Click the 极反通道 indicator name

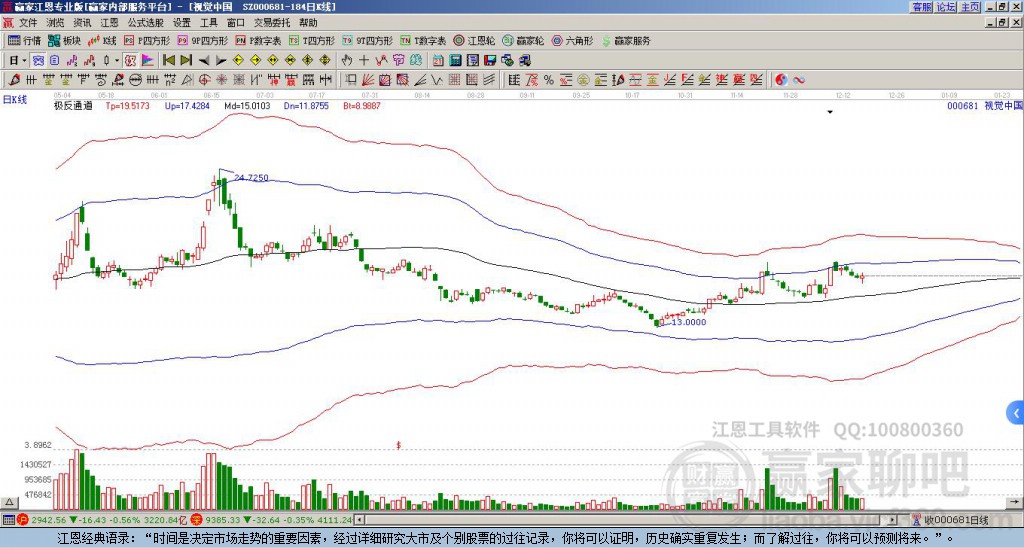pos(73,106)
